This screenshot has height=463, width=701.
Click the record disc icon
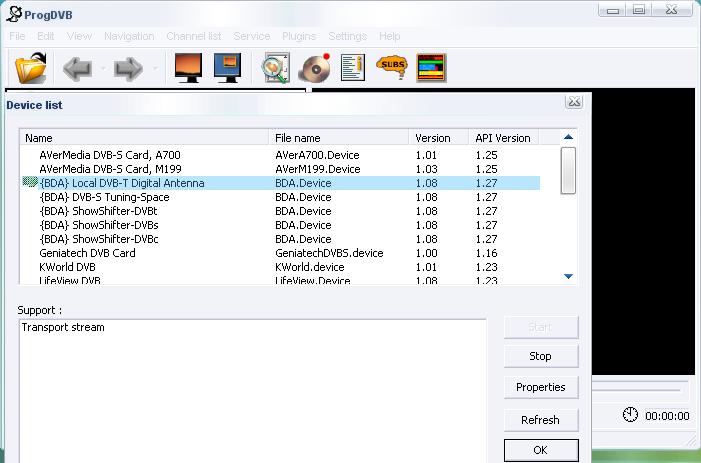(x=314, y=68)
